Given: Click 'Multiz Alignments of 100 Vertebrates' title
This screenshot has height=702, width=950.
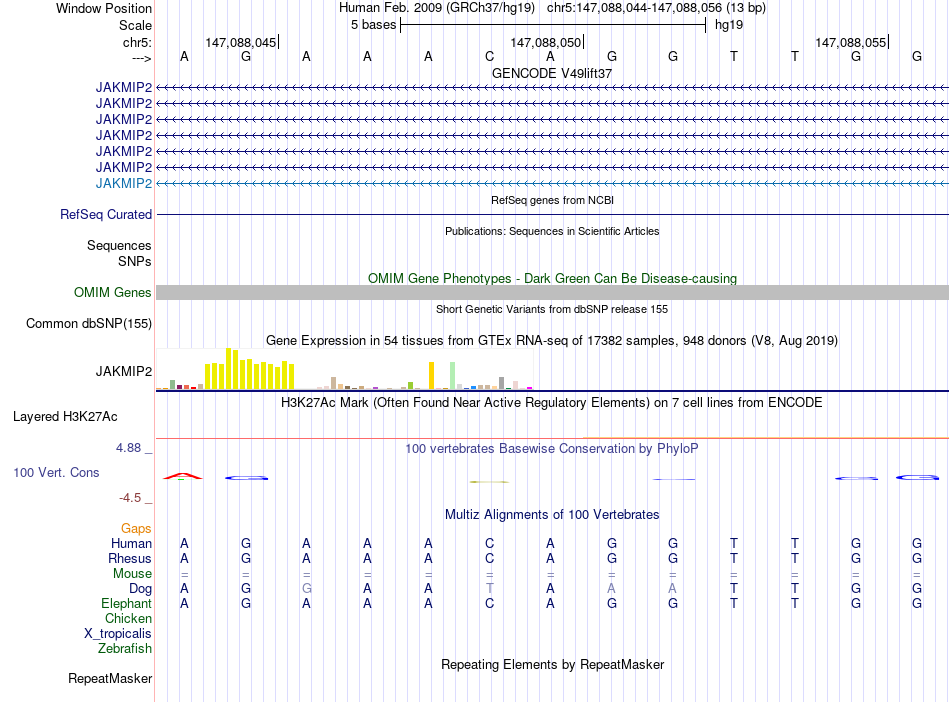Looking at the screenshot, I should click(552, 515).
